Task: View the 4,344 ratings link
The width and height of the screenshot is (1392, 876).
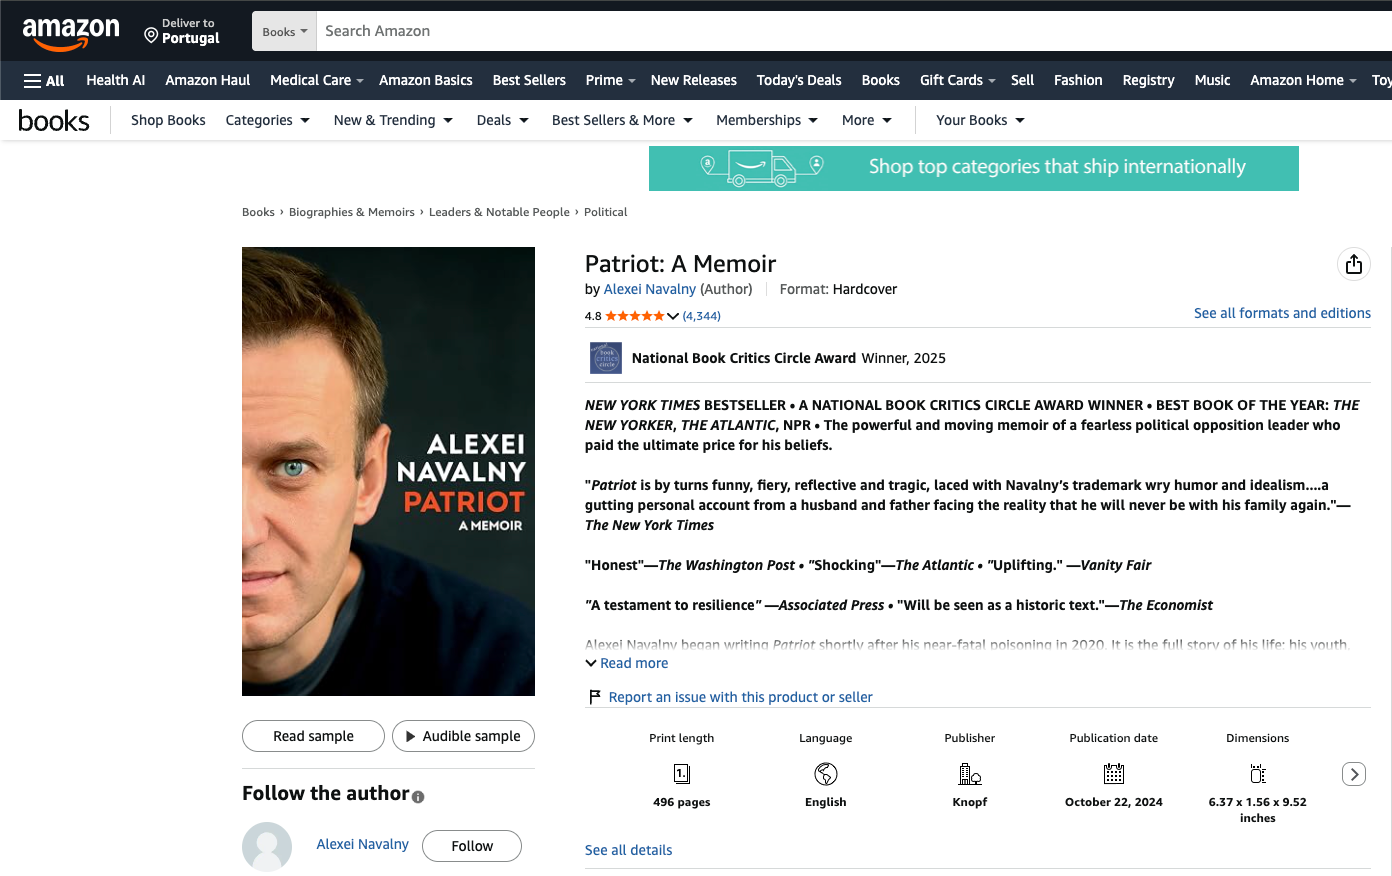Action: click(x=701, y=316)
